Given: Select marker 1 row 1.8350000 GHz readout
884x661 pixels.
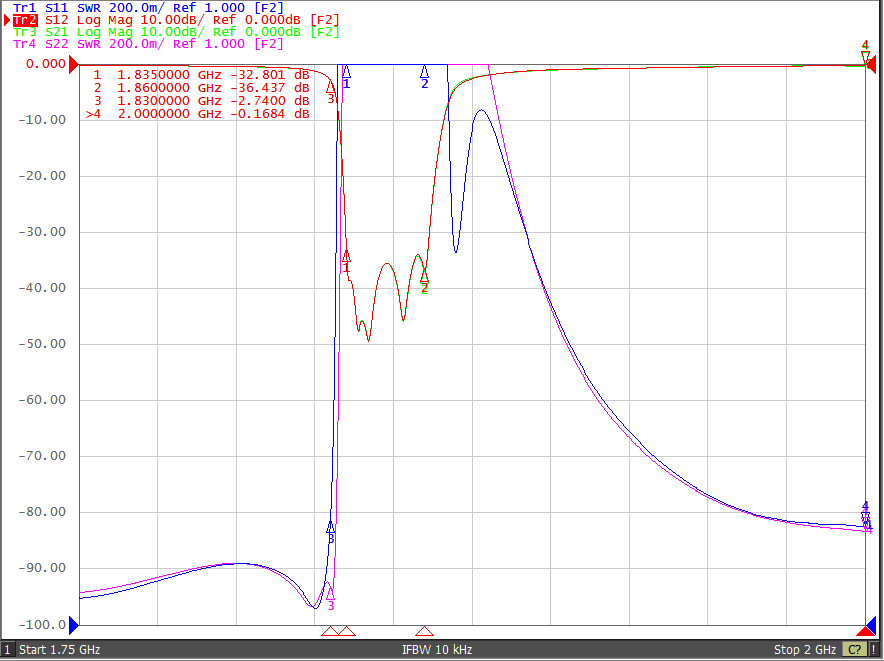Looking at the screenshot, I should click(x=201, y=75).
